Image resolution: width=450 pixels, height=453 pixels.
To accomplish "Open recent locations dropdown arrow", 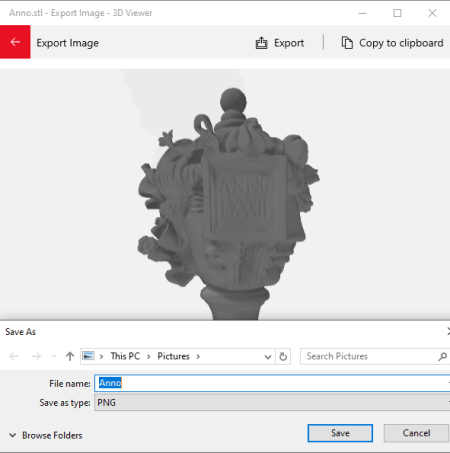I will [x=54, y=356].
